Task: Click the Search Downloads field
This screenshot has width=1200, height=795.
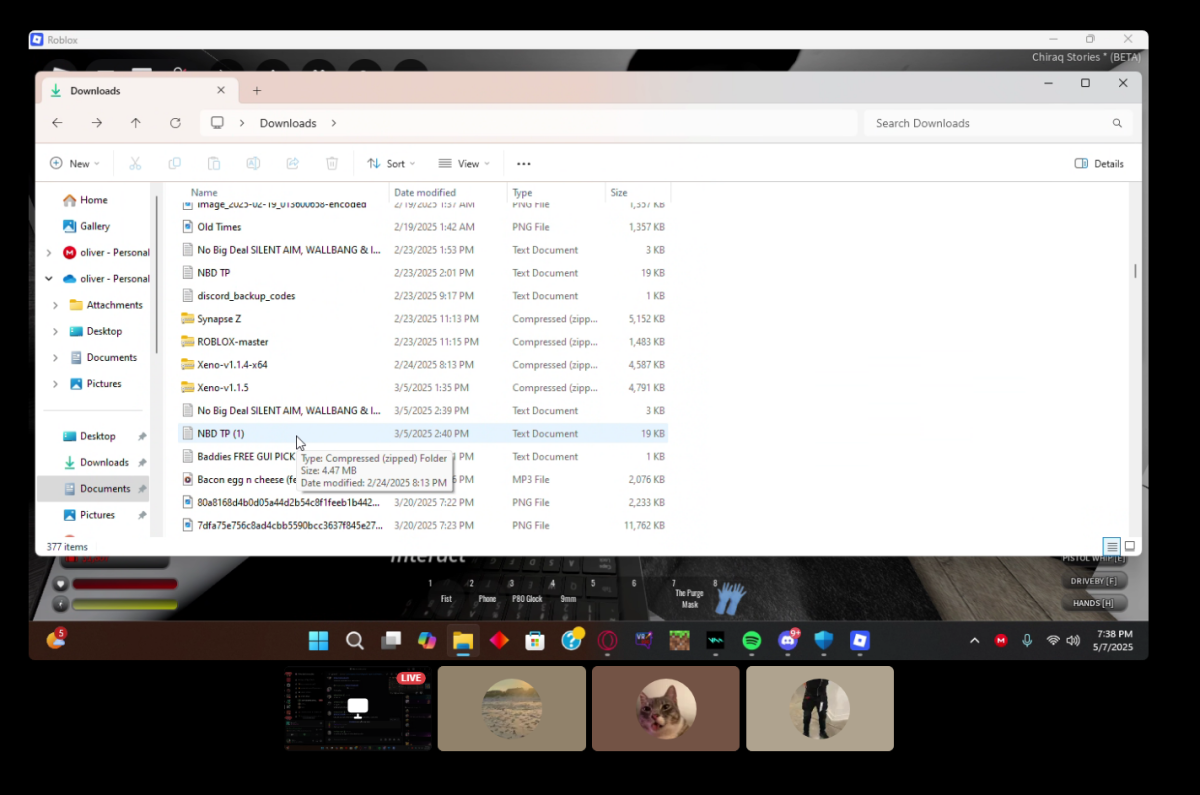Action: click(998, 123)
